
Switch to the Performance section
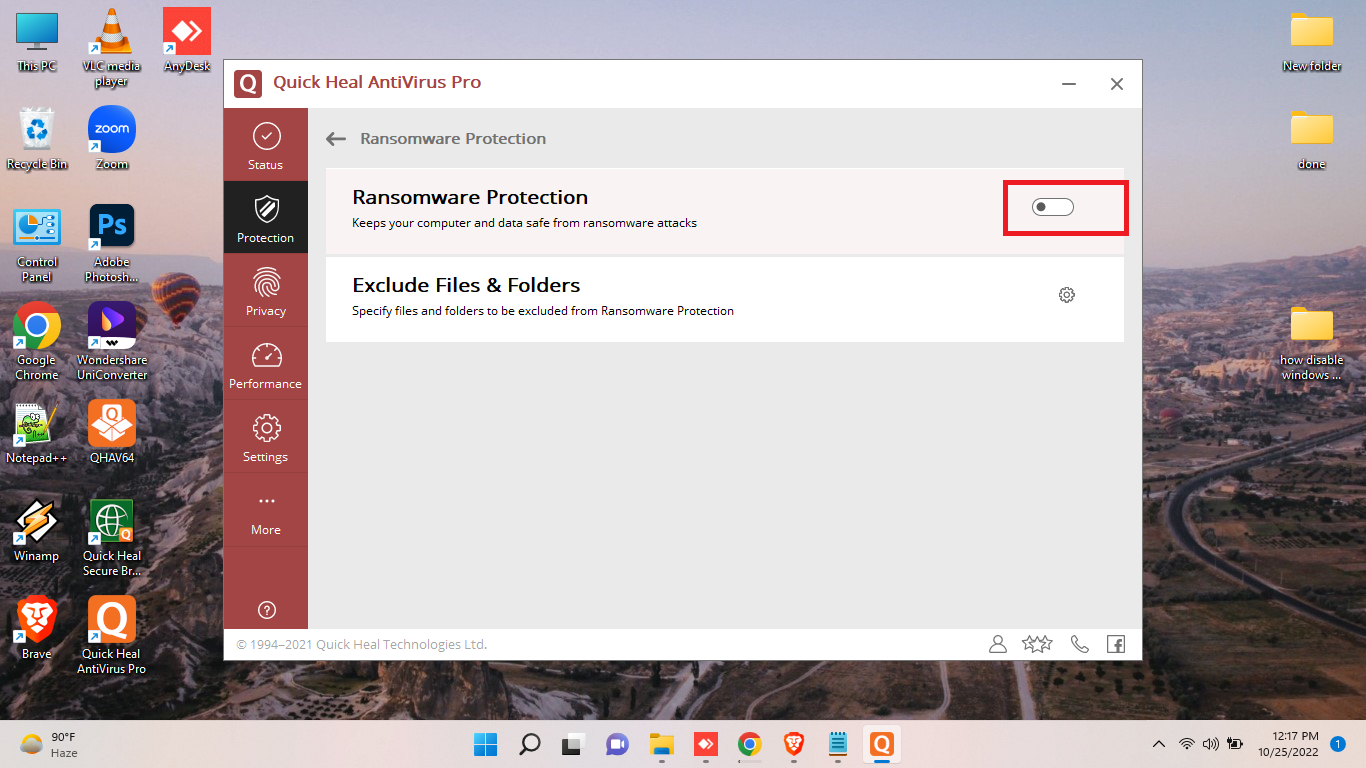tap(266, 364)
